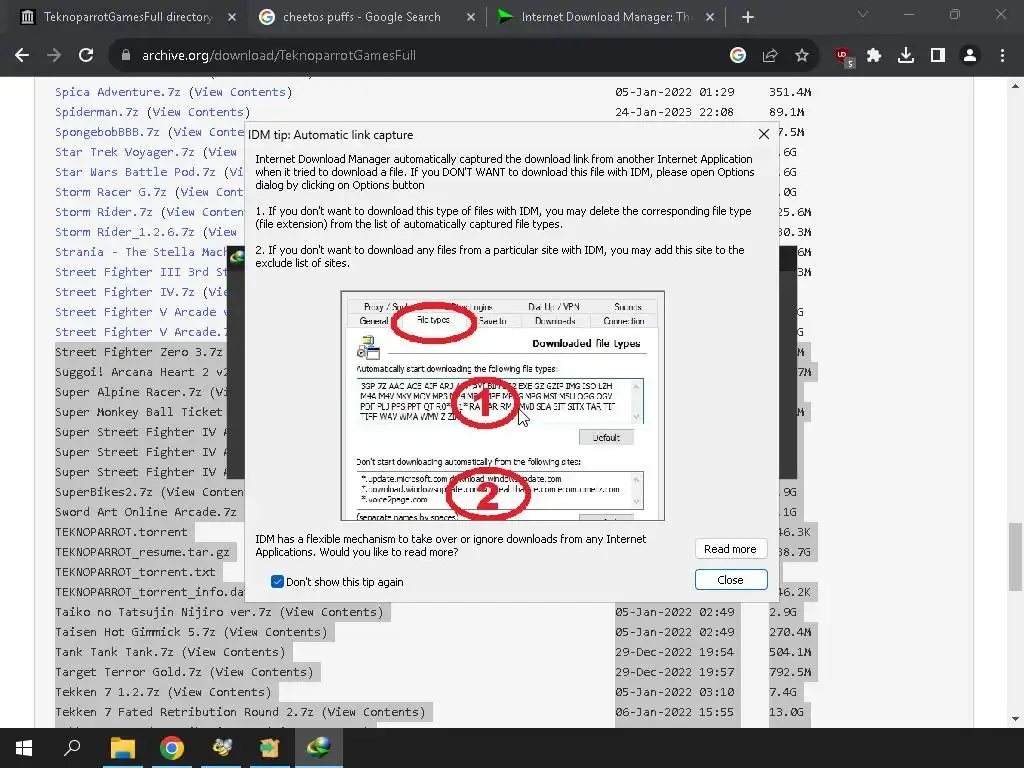Open View Contents for Tekken 7 Fated Retribution

point(374,712)
